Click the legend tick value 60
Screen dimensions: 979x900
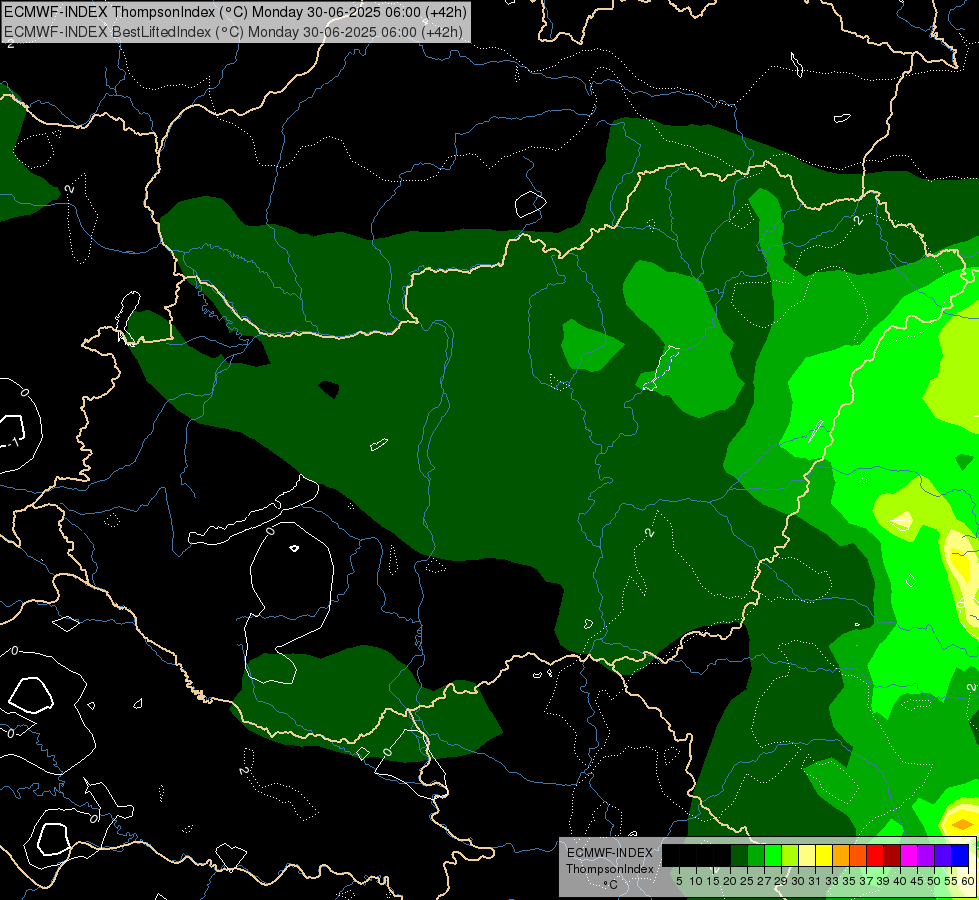[968, 881]
